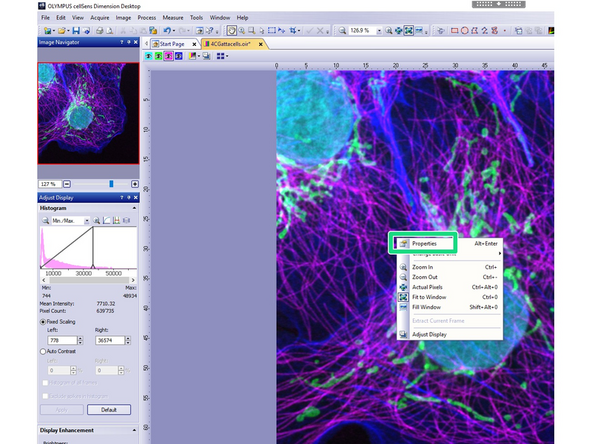This screenshot has width=592, height=444.
Task: Click the zoom in plus button in Image Navigator
Action: [135, 184]
